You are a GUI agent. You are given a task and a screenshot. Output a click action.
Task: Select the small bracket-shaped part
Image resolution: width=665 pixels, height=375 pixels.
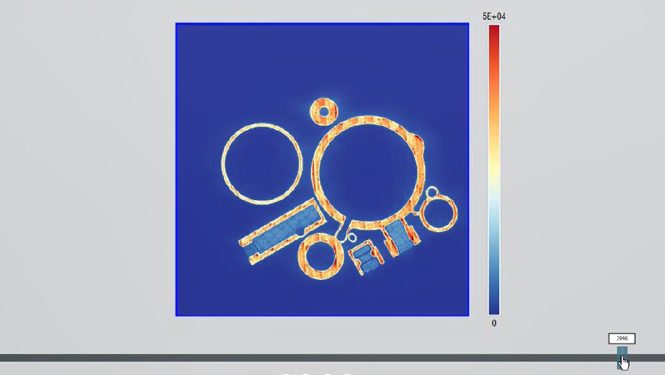coord(366,256)
